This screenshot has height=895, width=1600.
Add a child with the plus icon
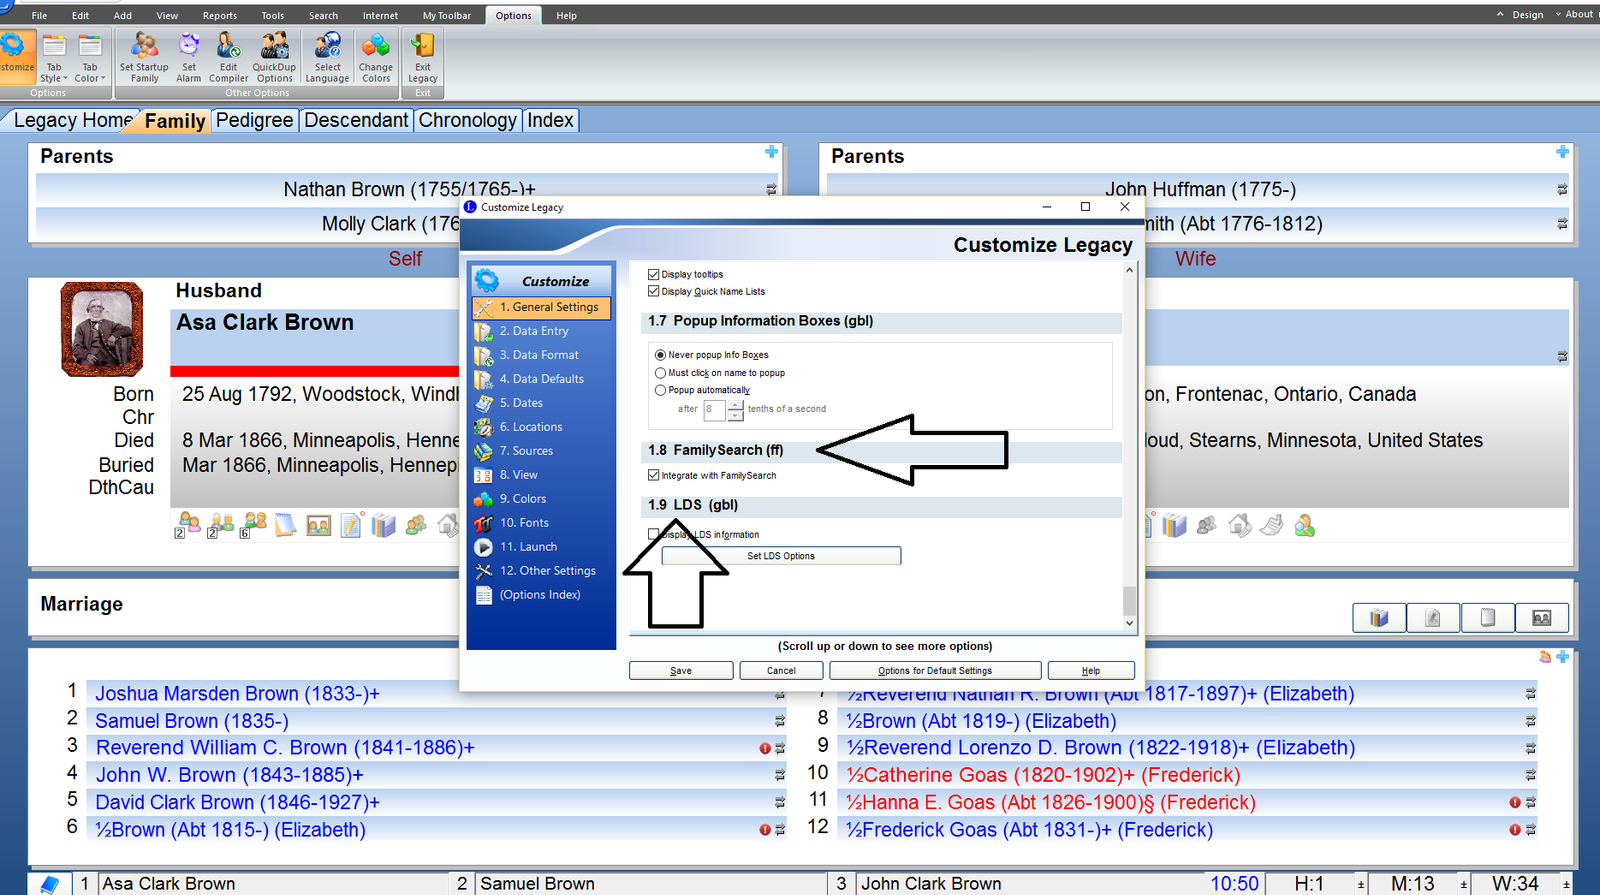pyautogui.click(x=1562, y=657)
